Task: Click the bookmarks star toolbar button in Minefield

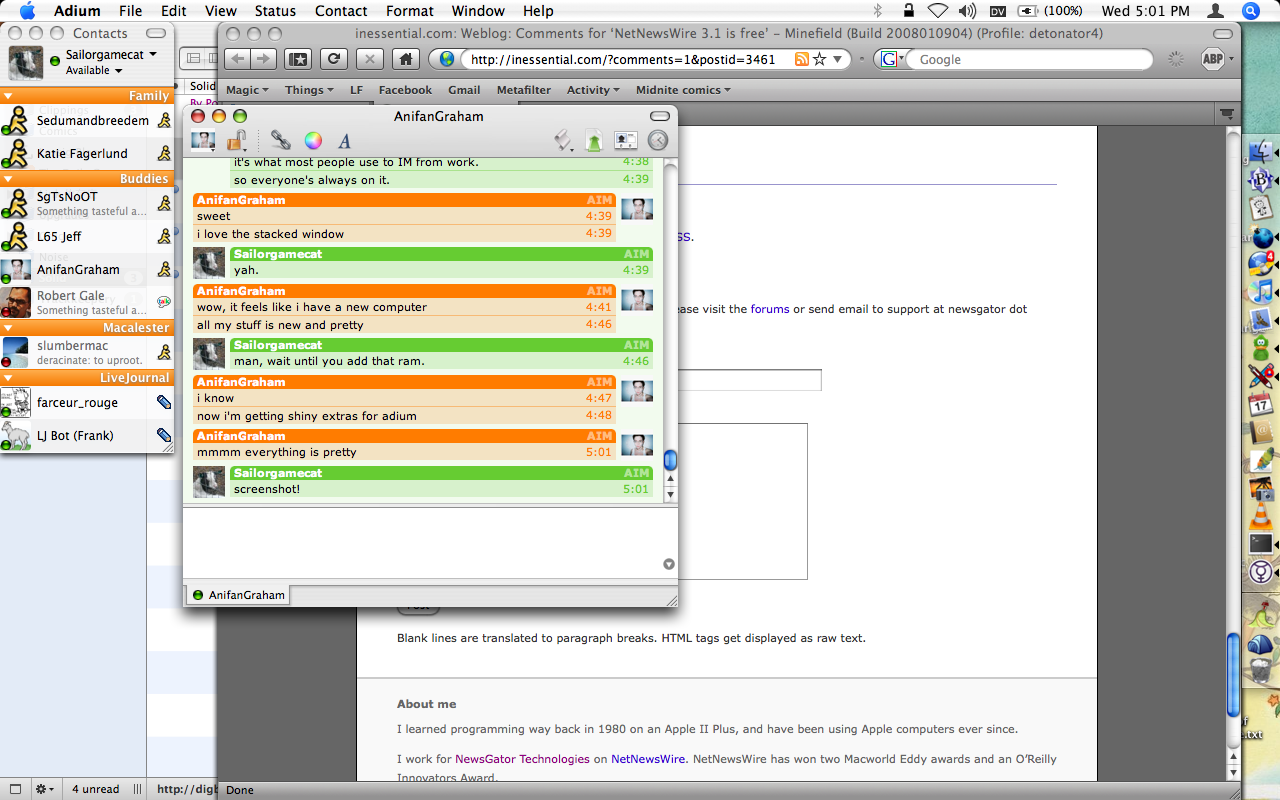Action: [298, 59]
